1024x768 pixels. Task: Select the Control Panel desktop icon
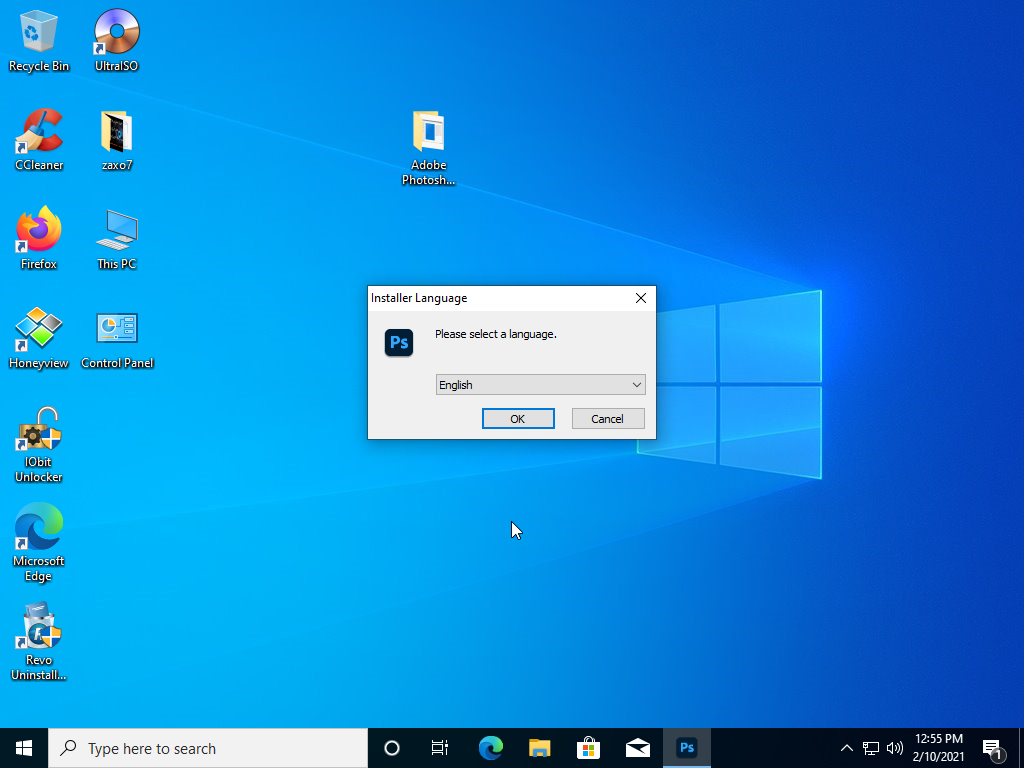(117, 338)
